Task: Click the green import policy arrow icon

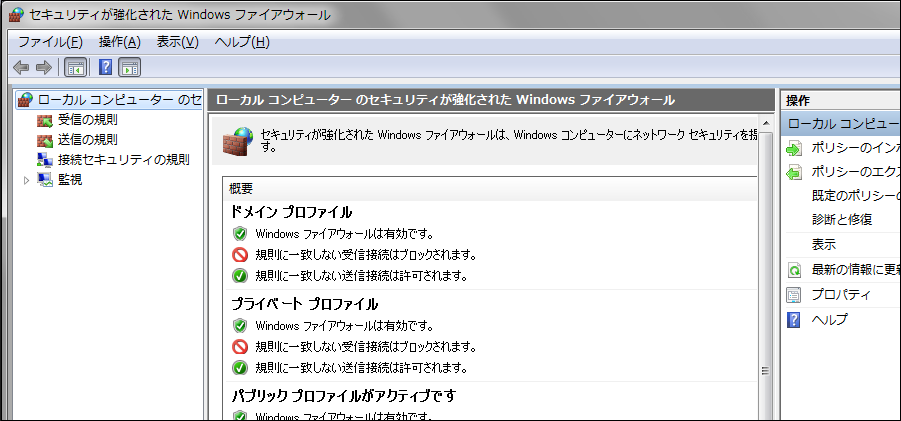Action: click(794, 149)
